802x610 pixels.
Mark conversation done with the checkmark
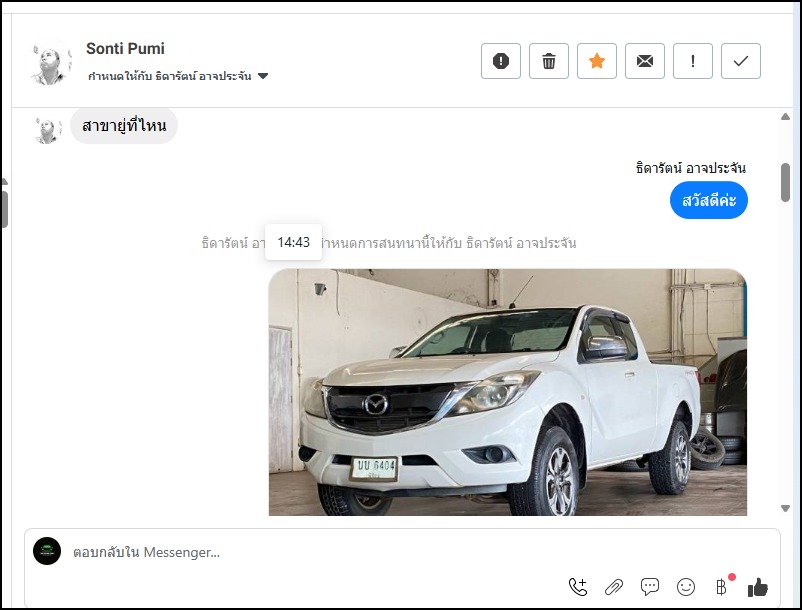[x=741, y=61]
